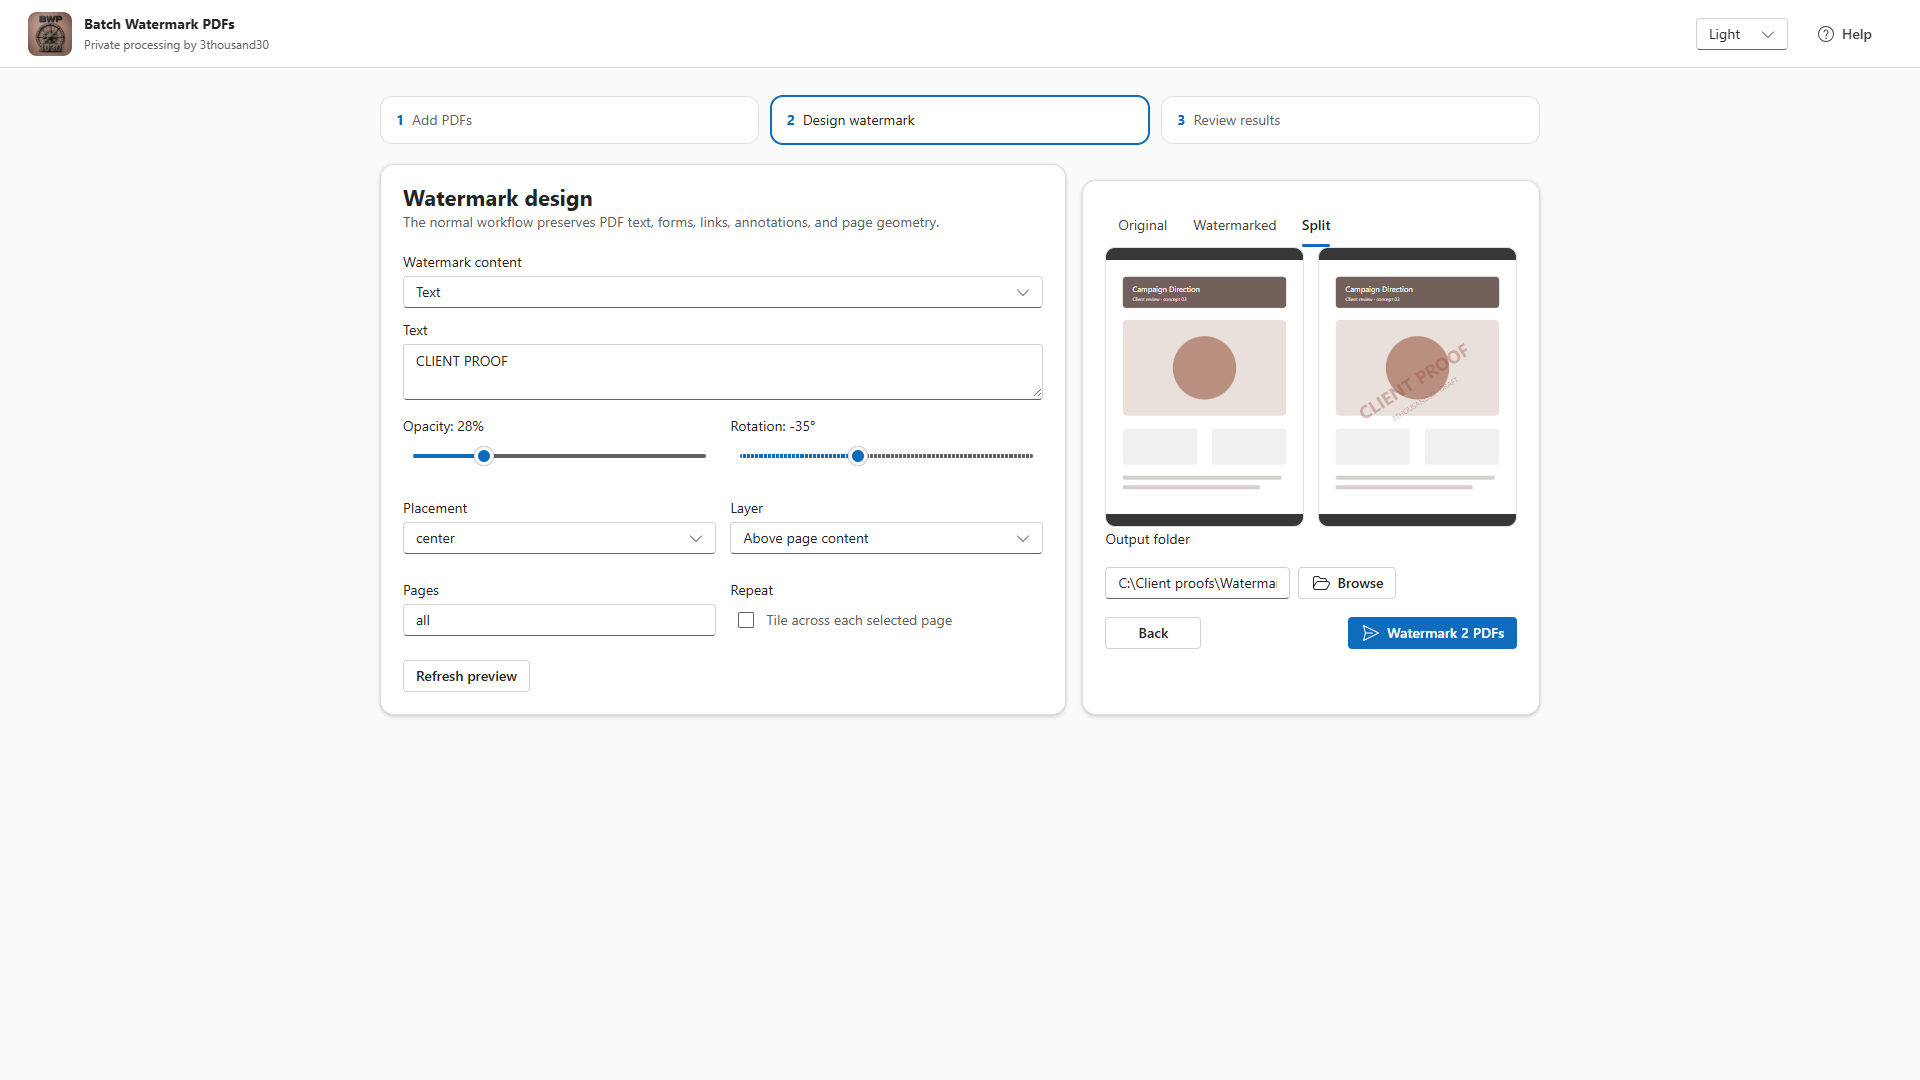Expand the Layer dropdown
Screen dimensions: 1920x1080
pos(886,538)
